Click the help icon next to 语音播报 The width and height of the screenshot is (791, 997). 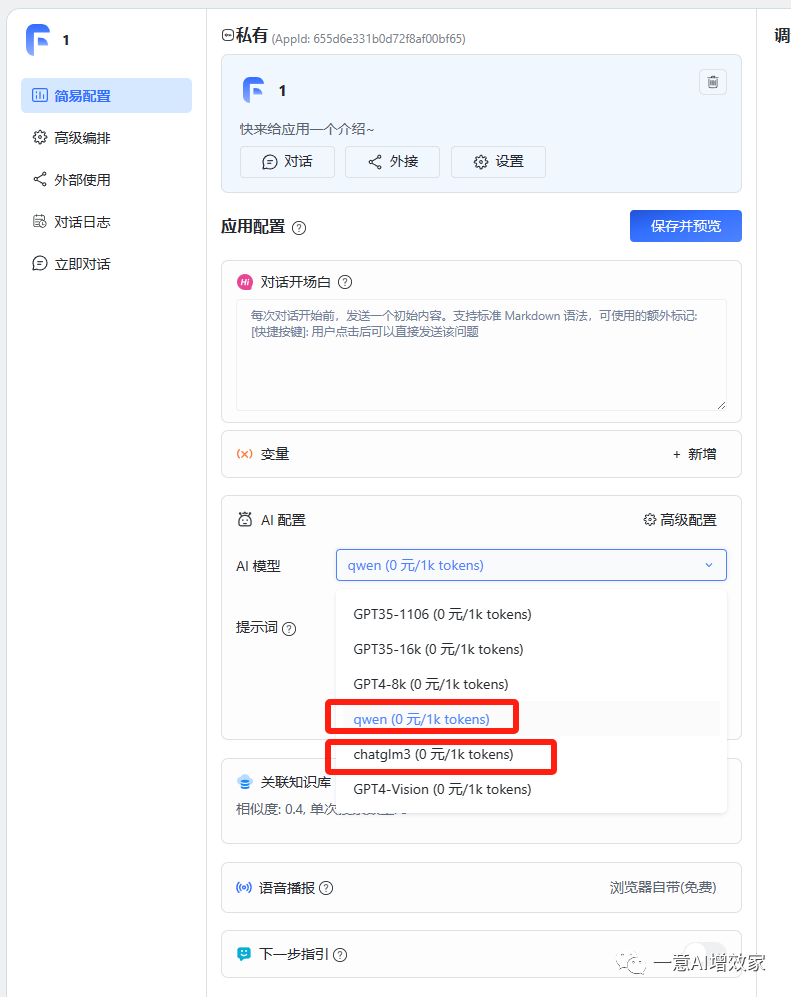pyautogui.click(x=326, y=888)
